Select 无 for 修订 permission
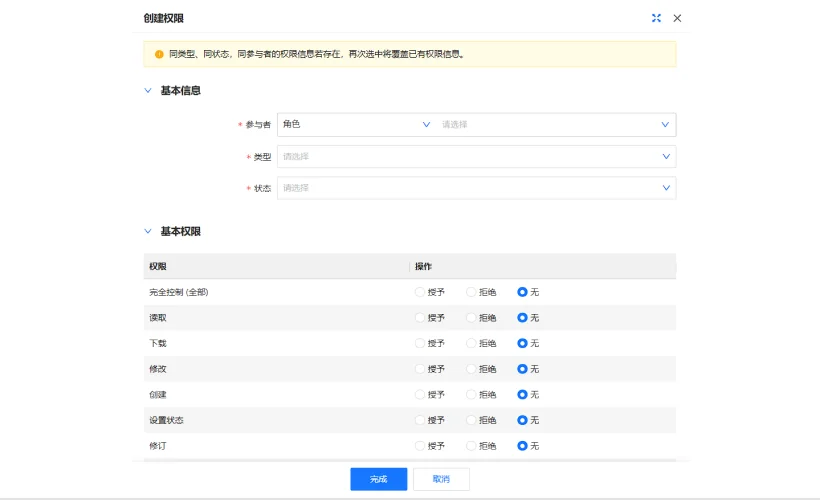This screenshot has width=820, height=500. 522,446
